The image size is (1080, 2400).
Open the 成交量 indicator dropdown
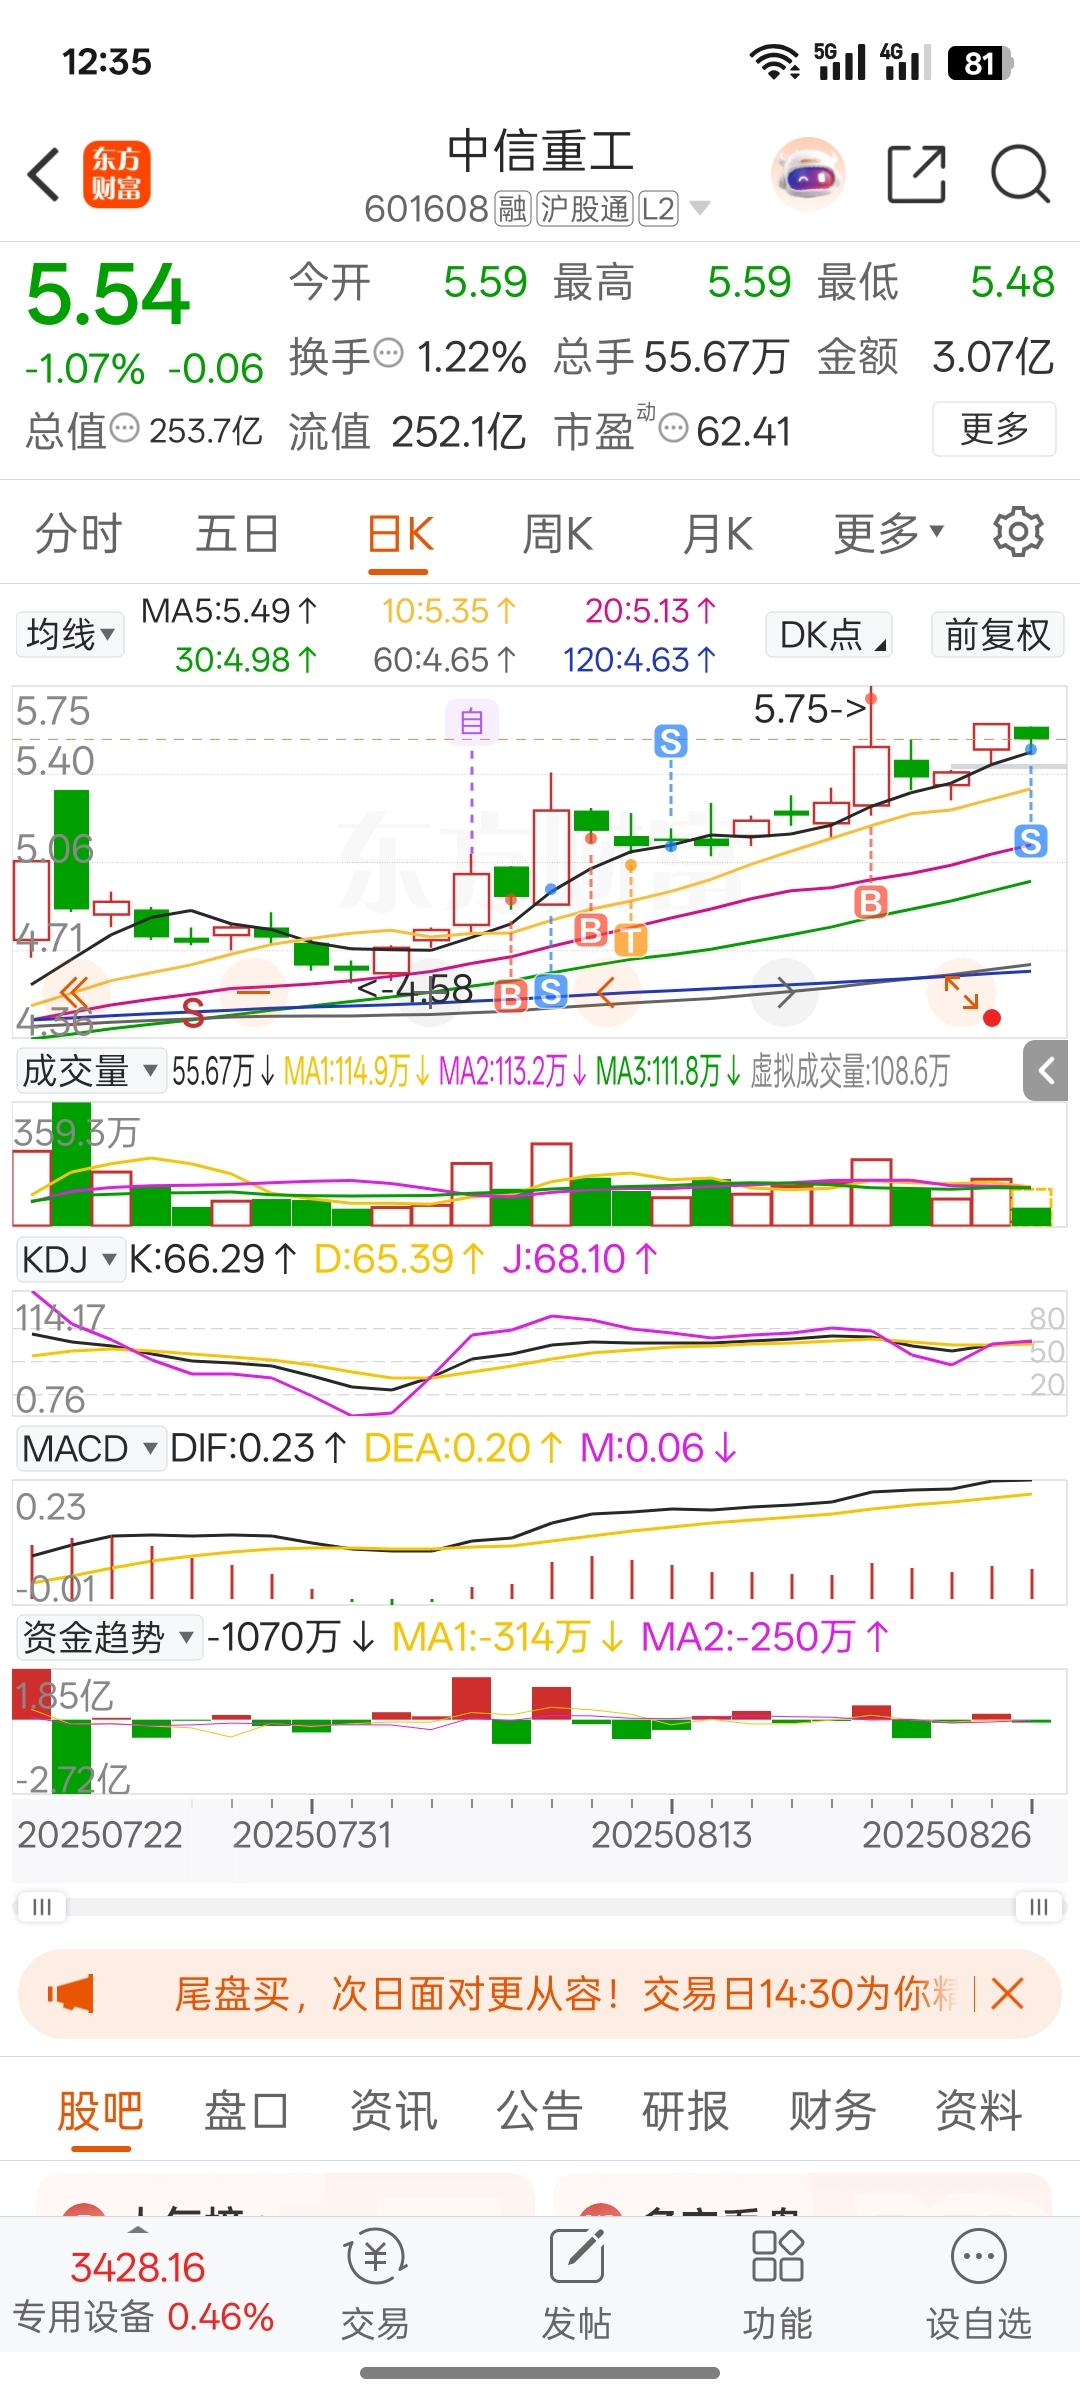90,1071
